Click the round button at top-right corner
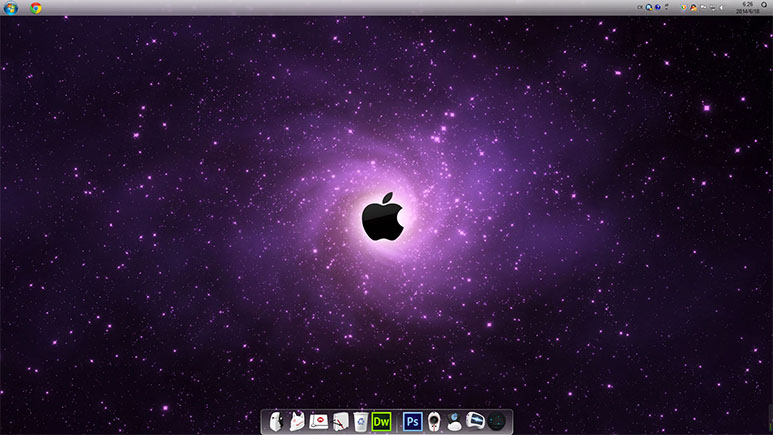This screenshot has height=435, width=773. [764, 4]
